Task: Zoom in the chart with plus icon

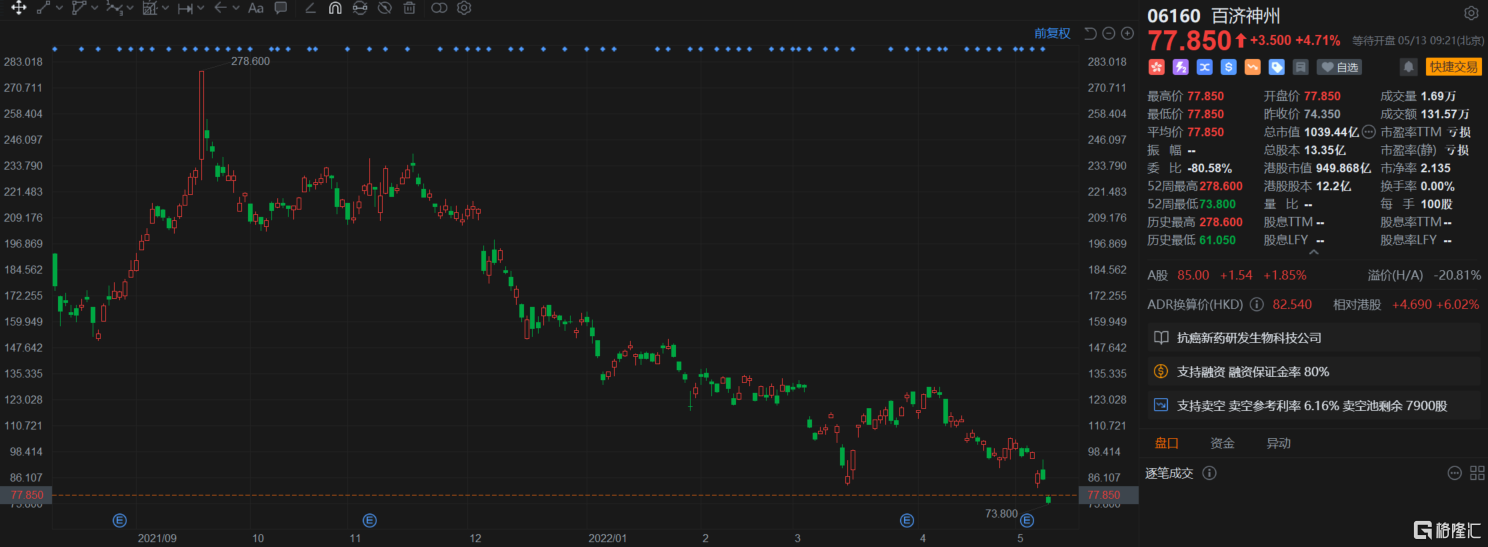Action: [1127, 33]
